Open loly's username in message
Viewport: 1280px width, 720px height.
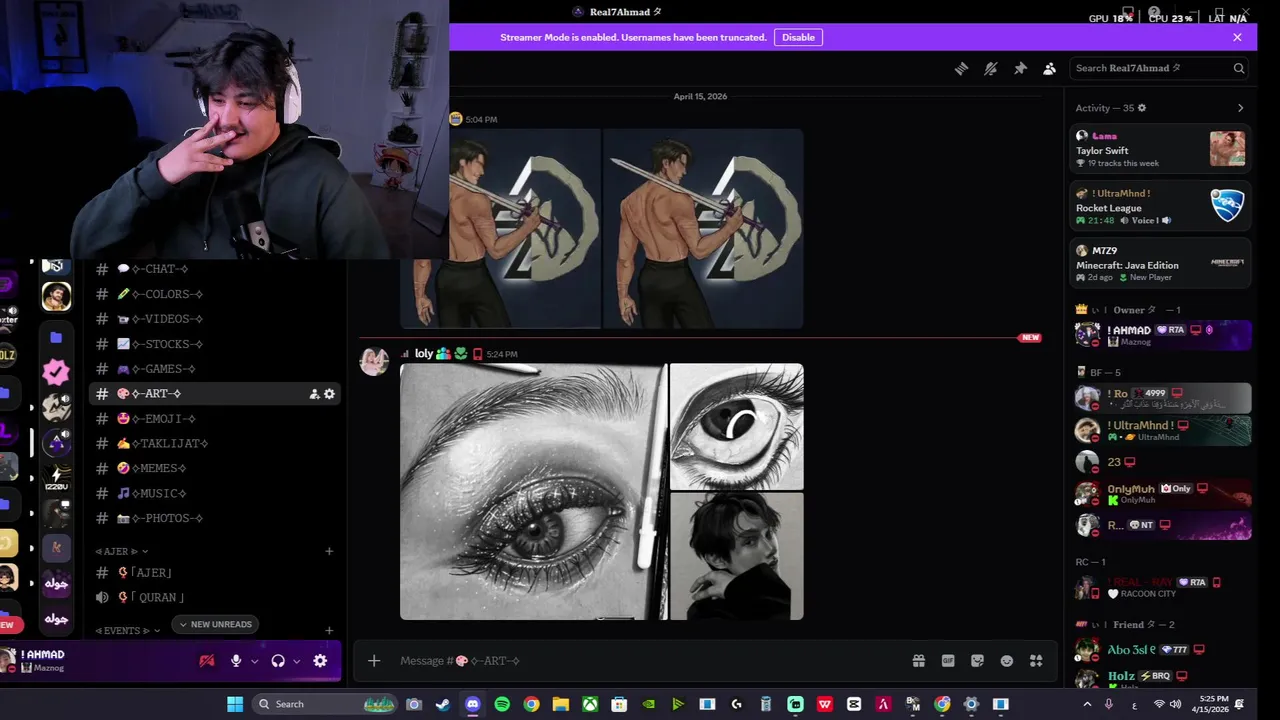[424, 354]
